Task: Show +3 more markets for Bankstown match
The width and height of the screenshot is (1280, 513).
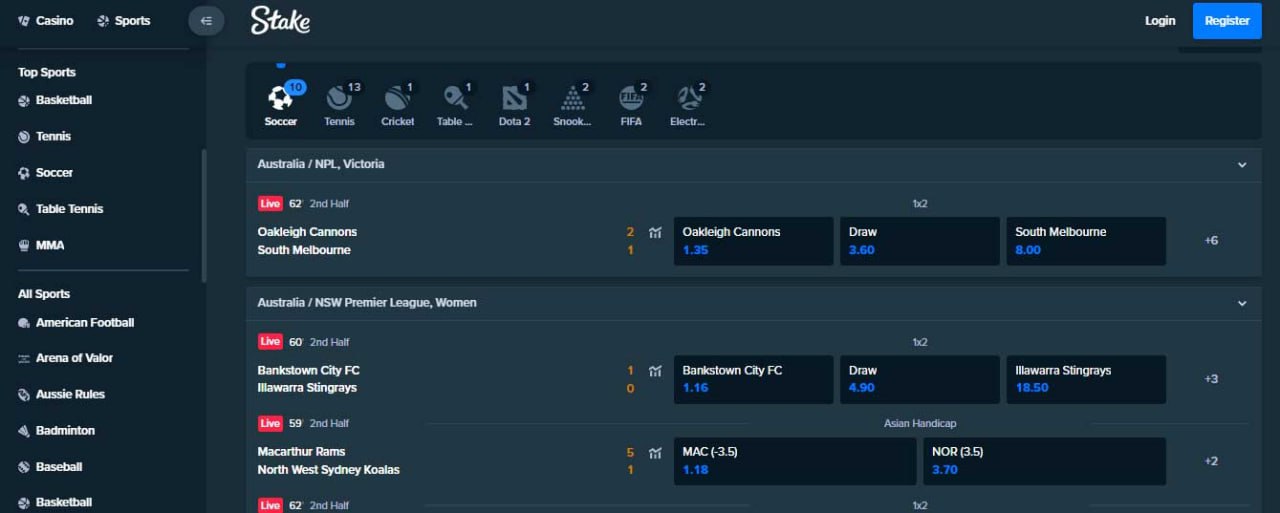Action: pyautogui.click(x=1211, y=379)
